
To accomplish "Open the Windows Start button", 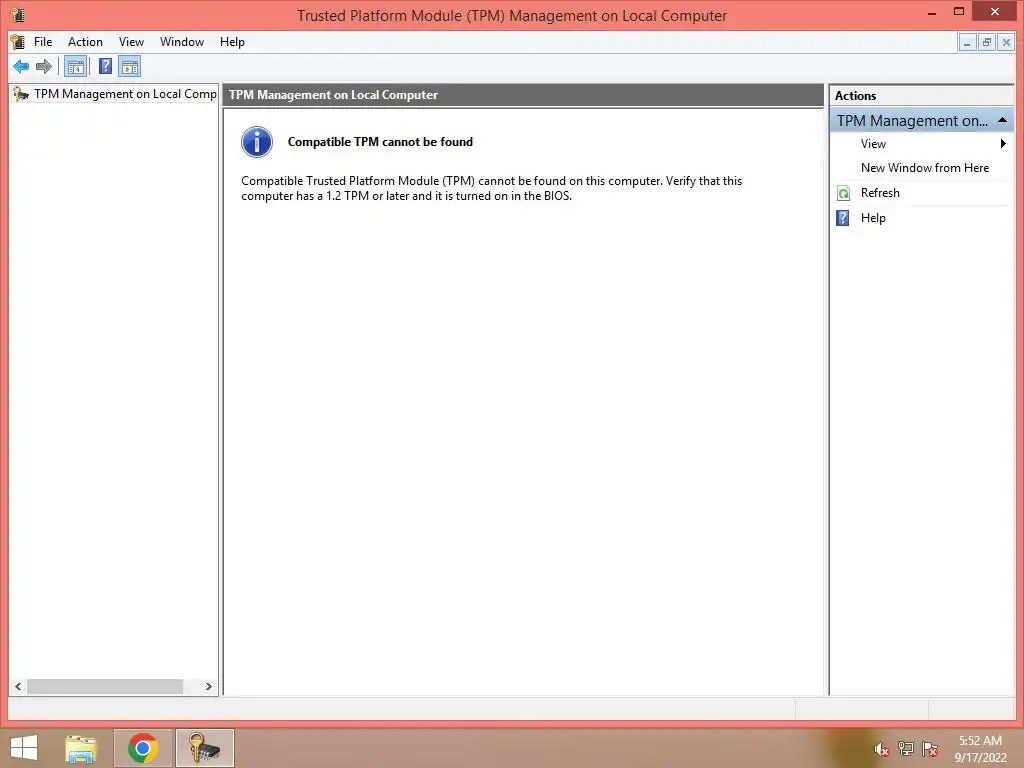I will (x=24, y=748).
